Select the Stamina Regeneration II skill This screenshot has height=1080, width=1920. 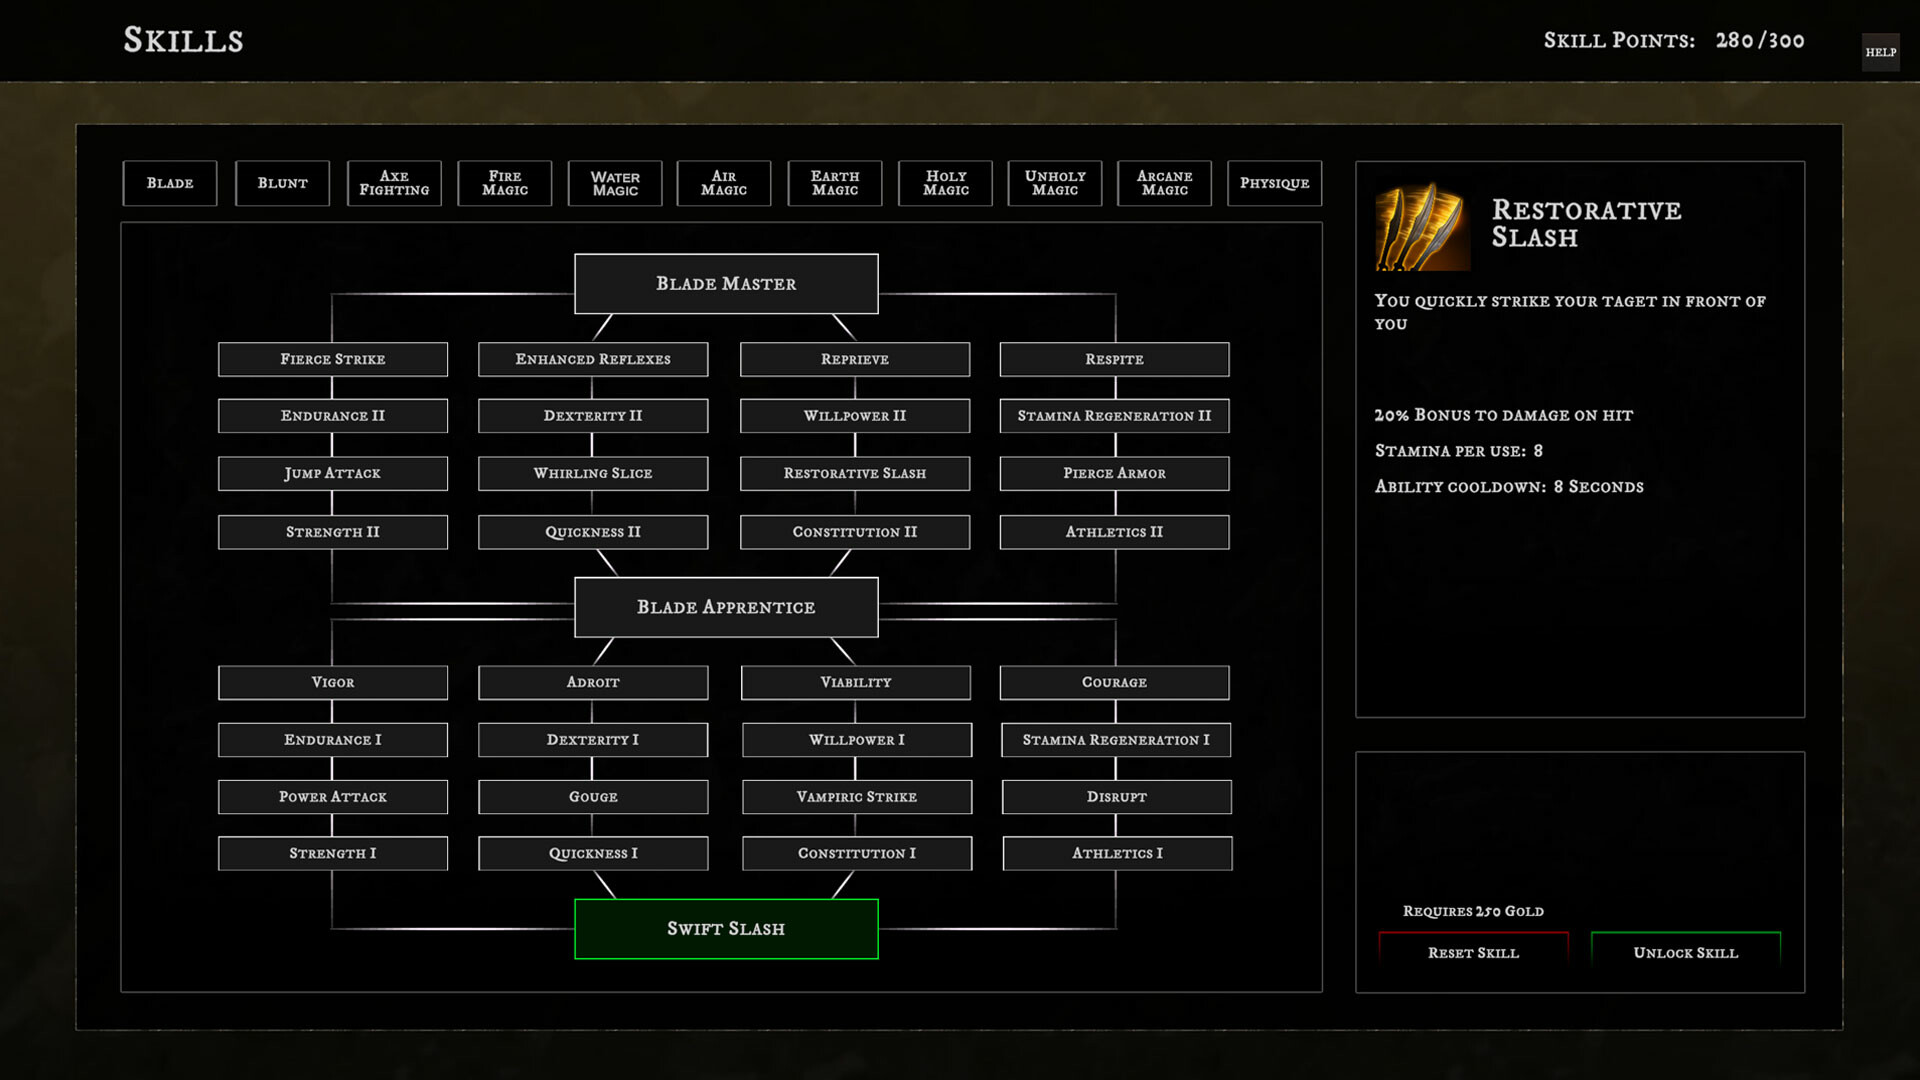[1114, 416]
